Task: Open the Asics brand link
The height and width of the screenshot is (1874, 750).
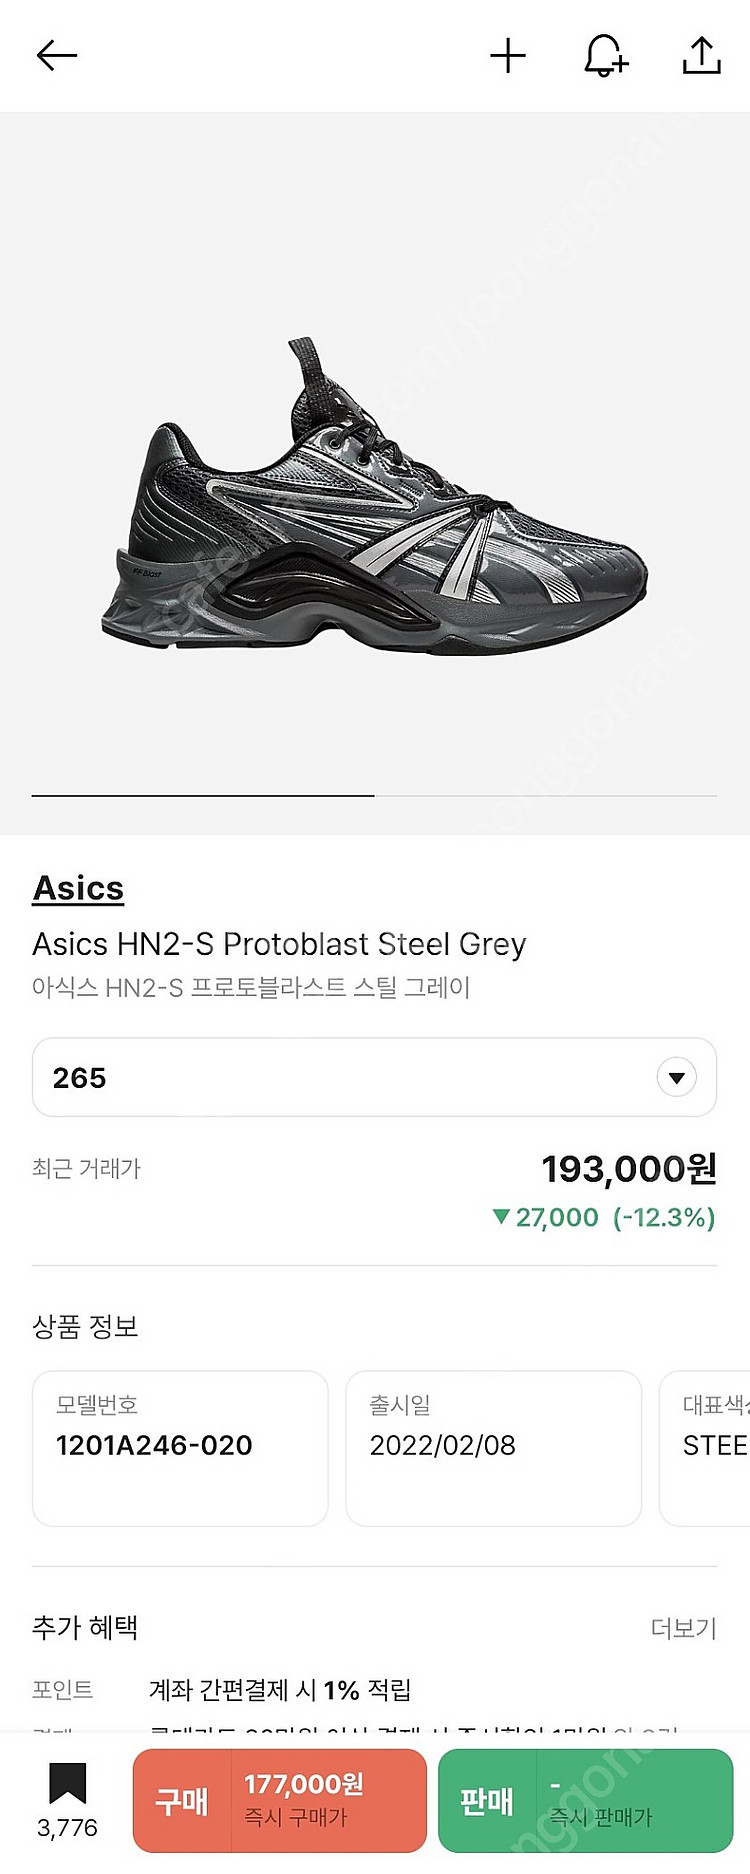Action: coord(78,888)
